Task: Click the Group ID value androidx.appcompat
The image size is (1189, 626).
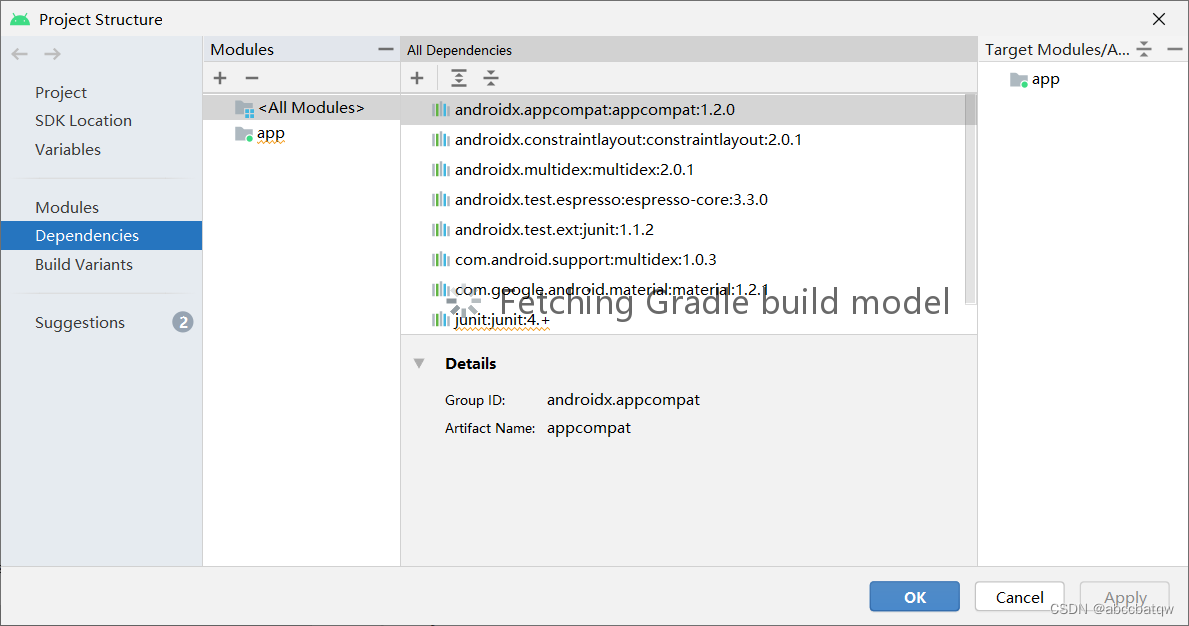Action: tap(623, 399)
